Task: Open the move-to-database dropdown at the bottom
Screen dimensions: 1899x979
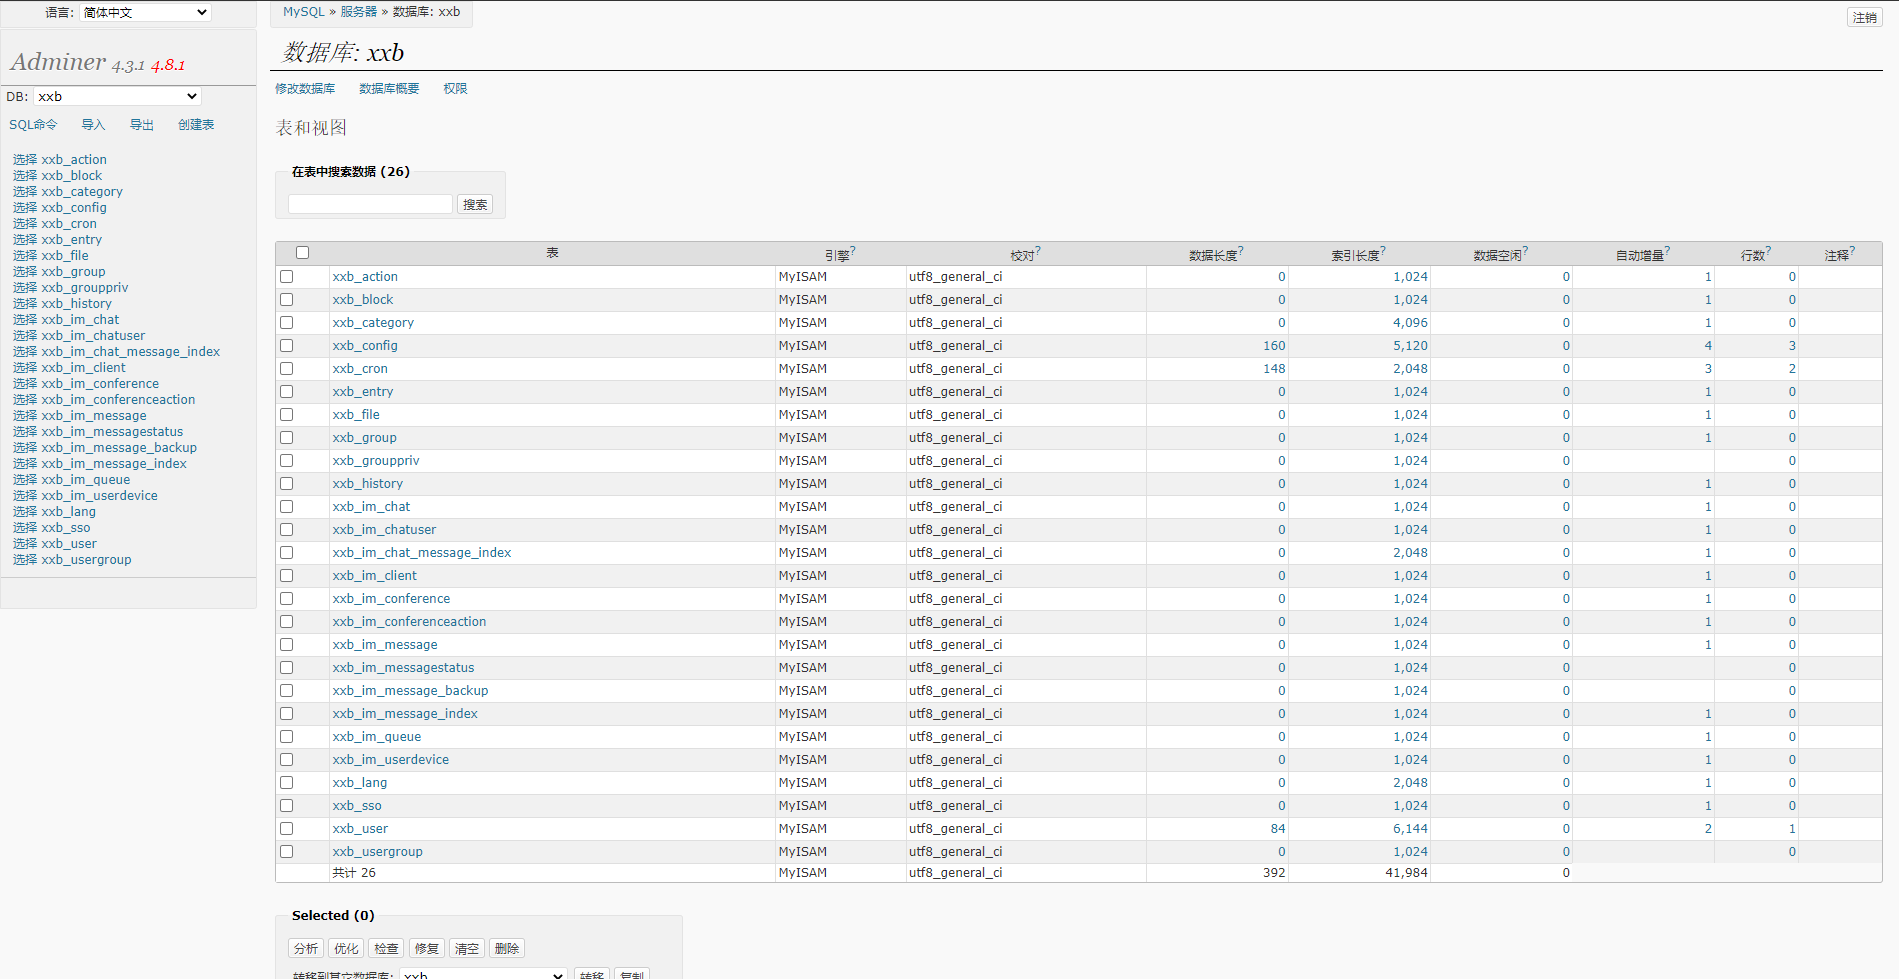Action: [484, 974]
